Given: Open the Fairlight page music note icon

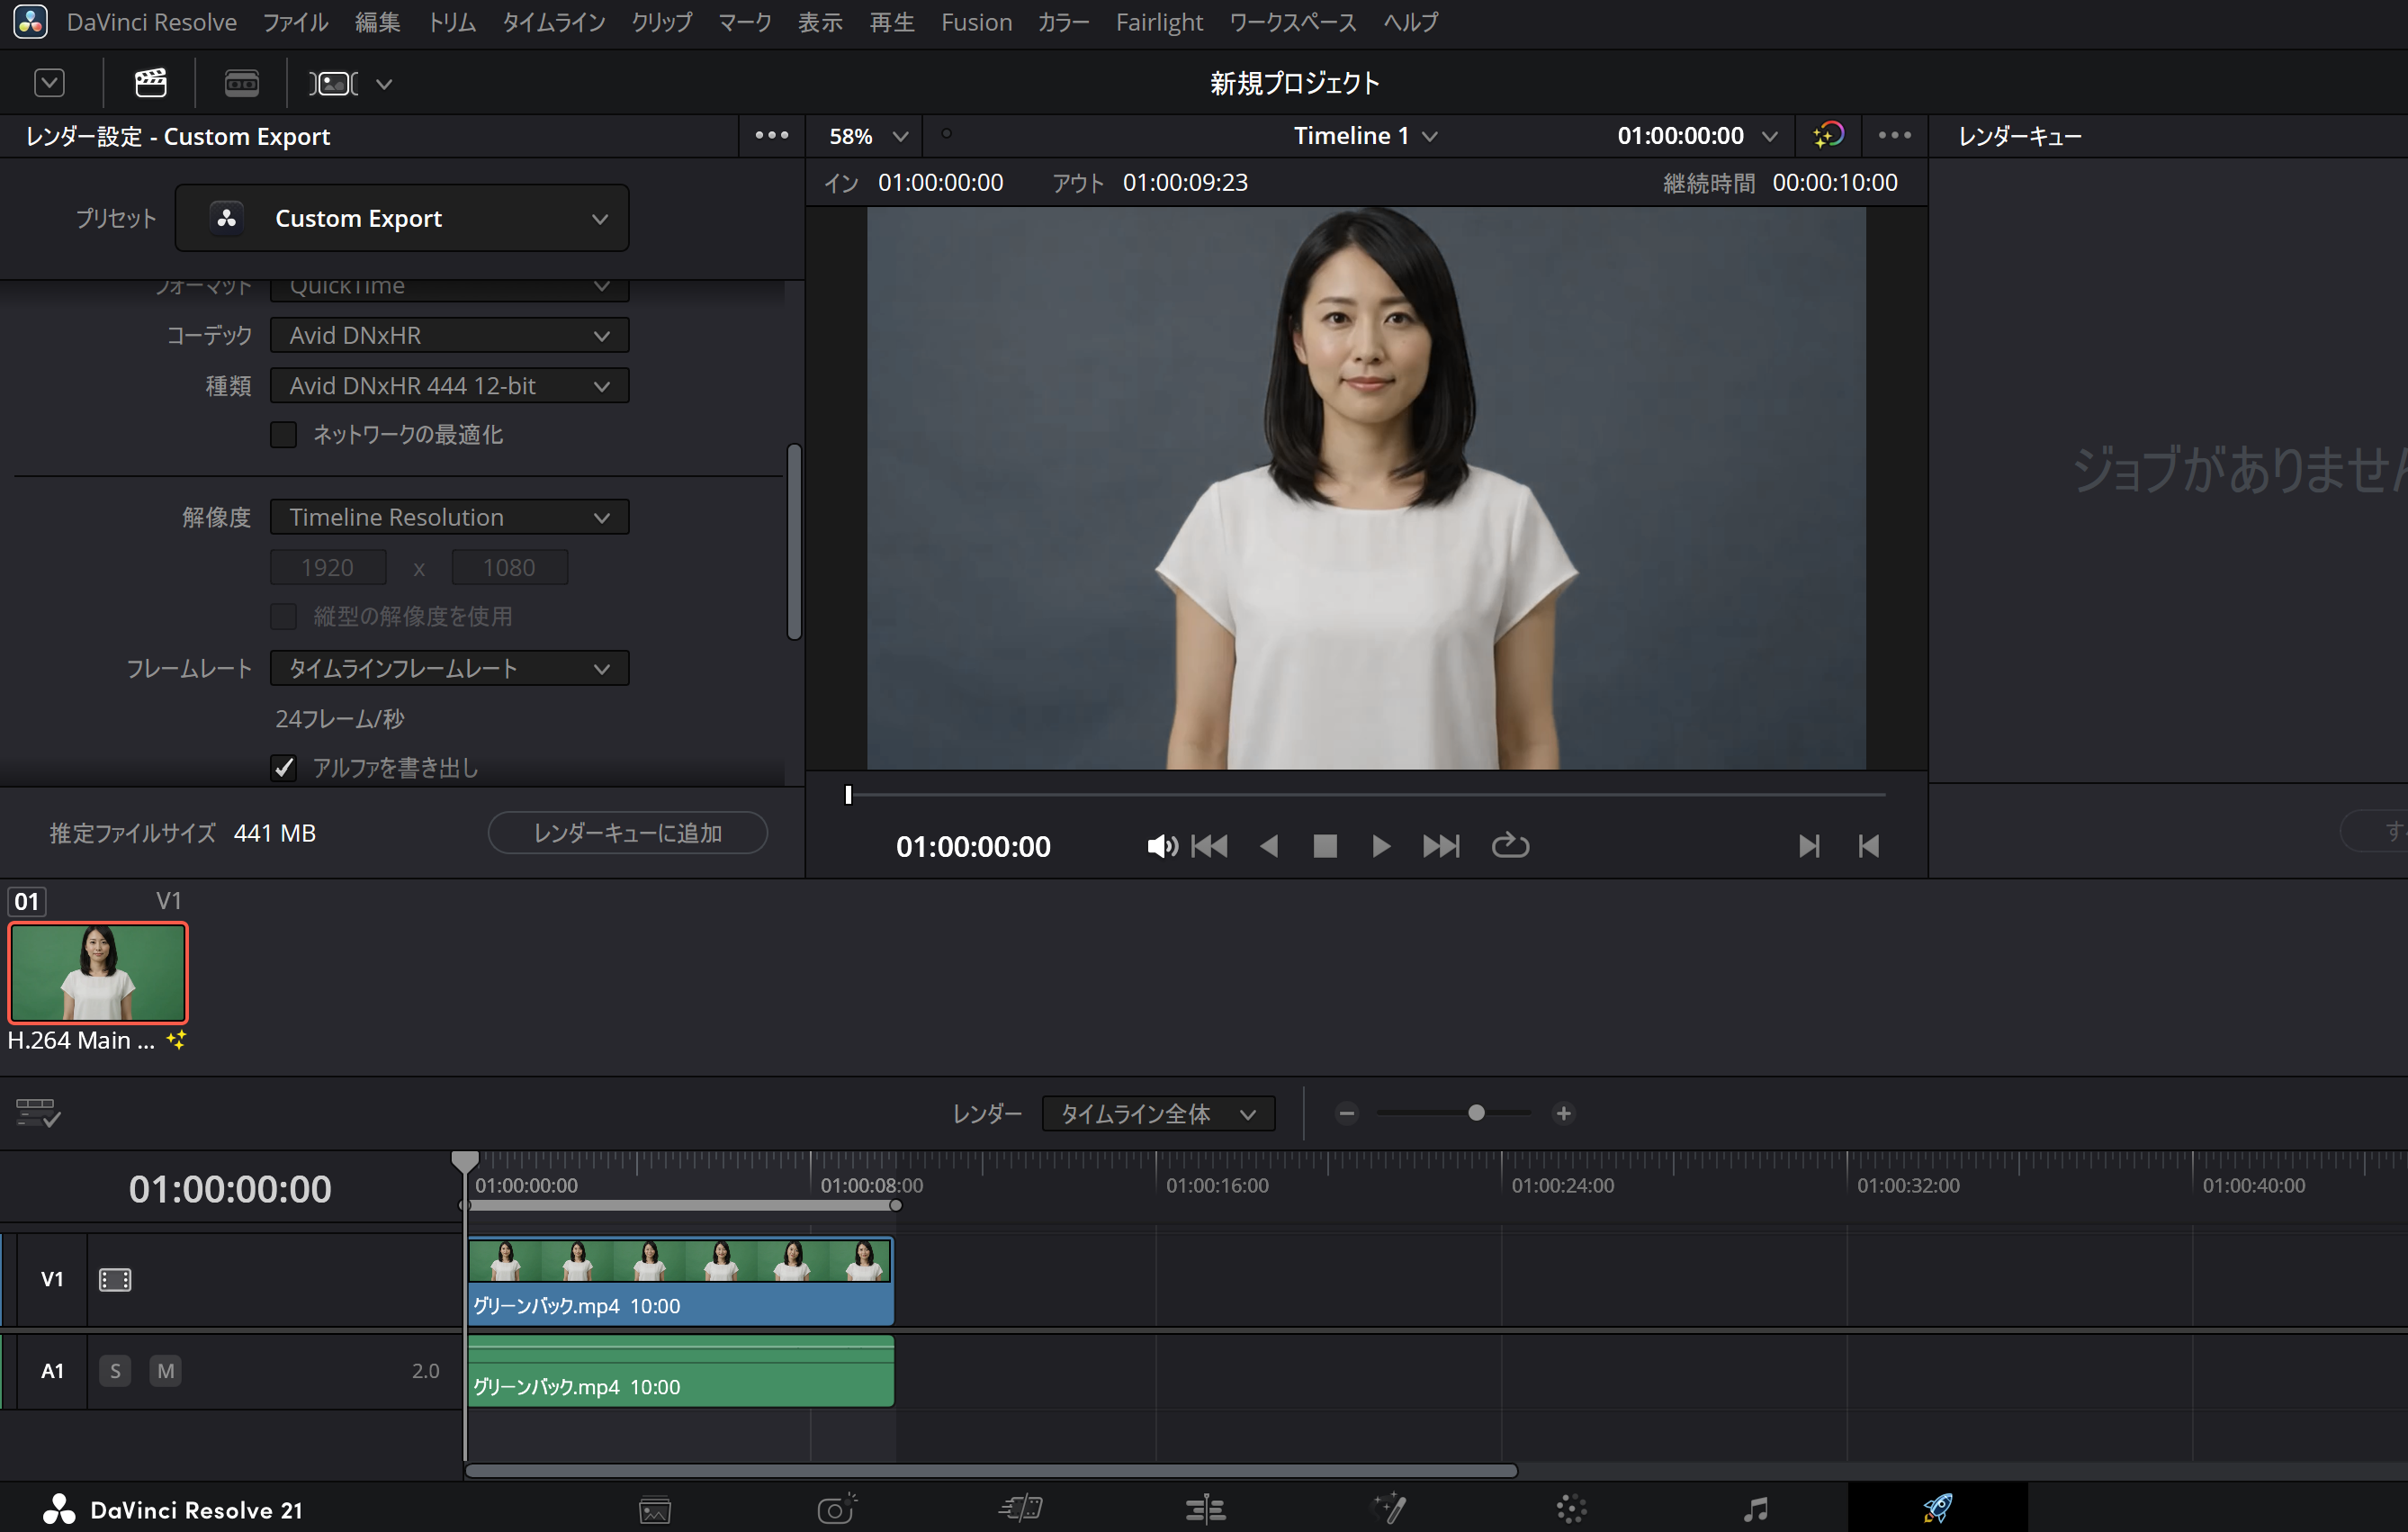Looking at the screenshot, I should click(x=1756, y=1509).
